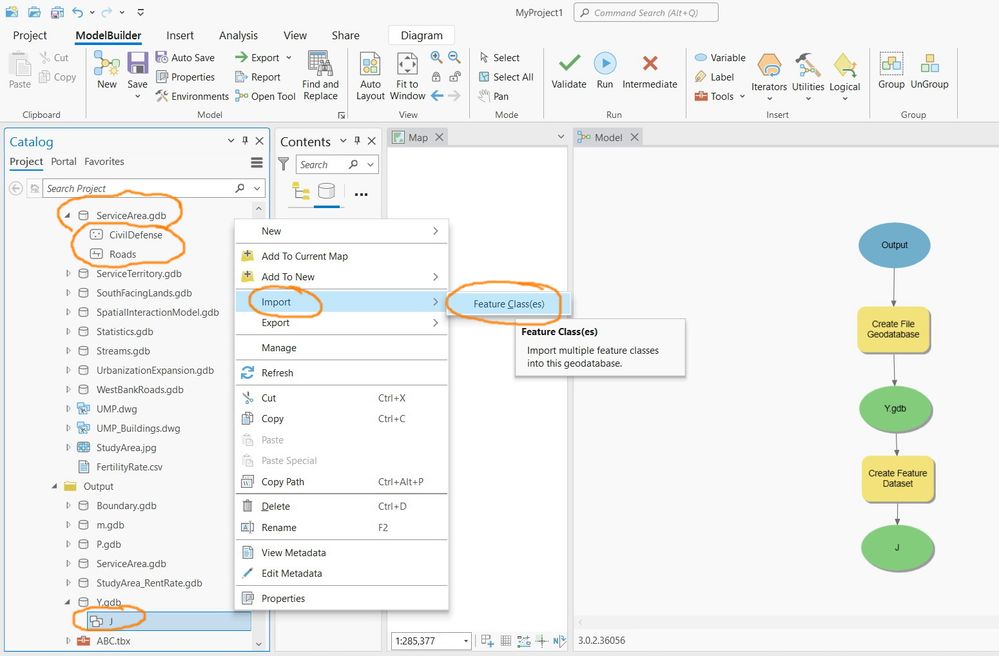Switch to Portal tab in Catalog
The width and height of the screenshot is (999, 656).
64,162
